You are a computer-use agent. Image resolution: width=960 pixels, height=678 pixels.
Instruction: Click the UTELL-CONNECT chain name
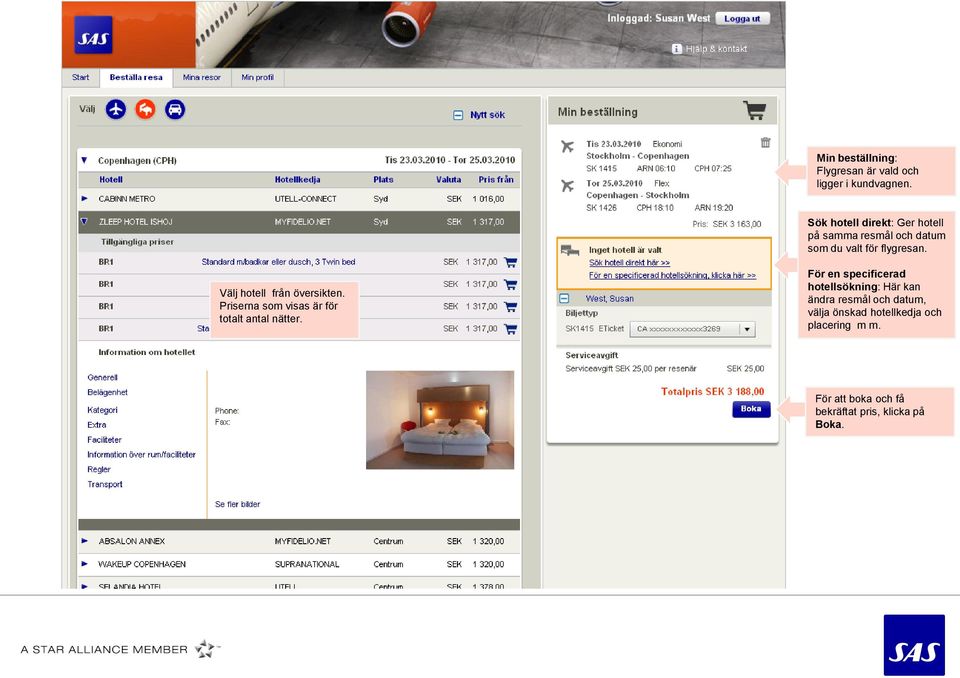[306, 199]
